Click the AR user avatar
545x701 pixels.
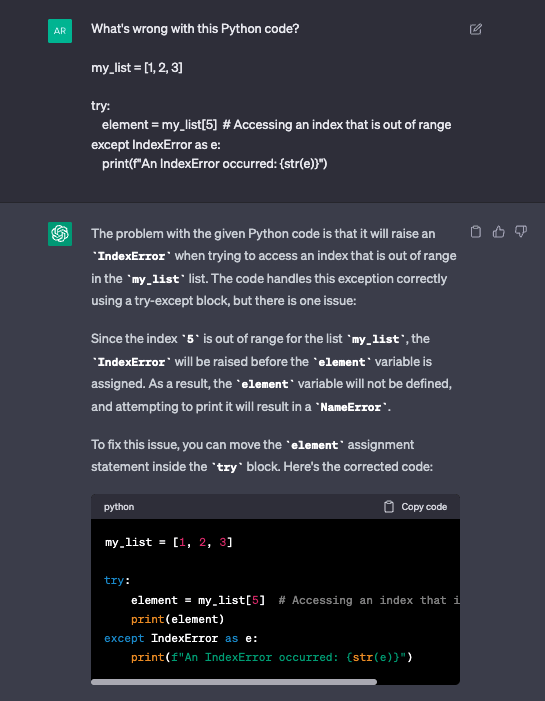pos(60,31)
